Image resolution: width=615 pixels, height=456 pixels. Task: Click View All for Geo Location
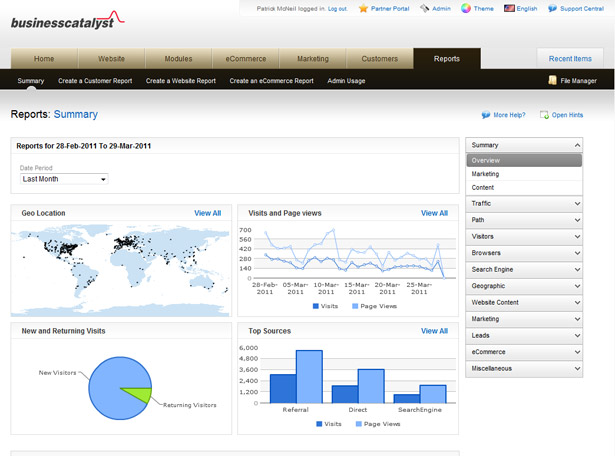point(207,213)
